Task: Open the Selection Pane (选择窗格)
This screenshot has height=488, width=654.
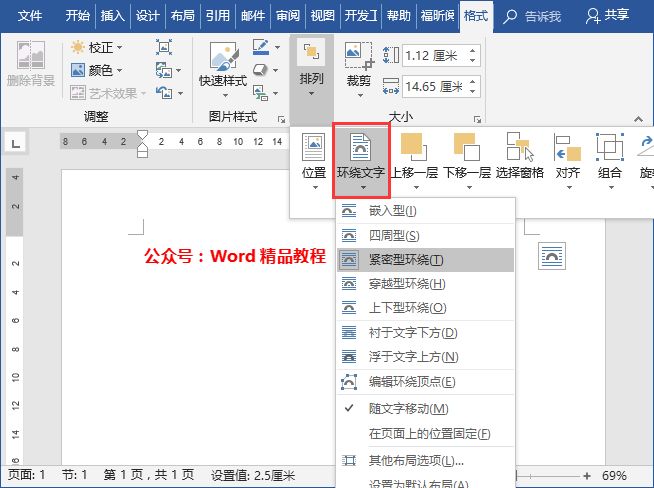Action: (520, 156)
